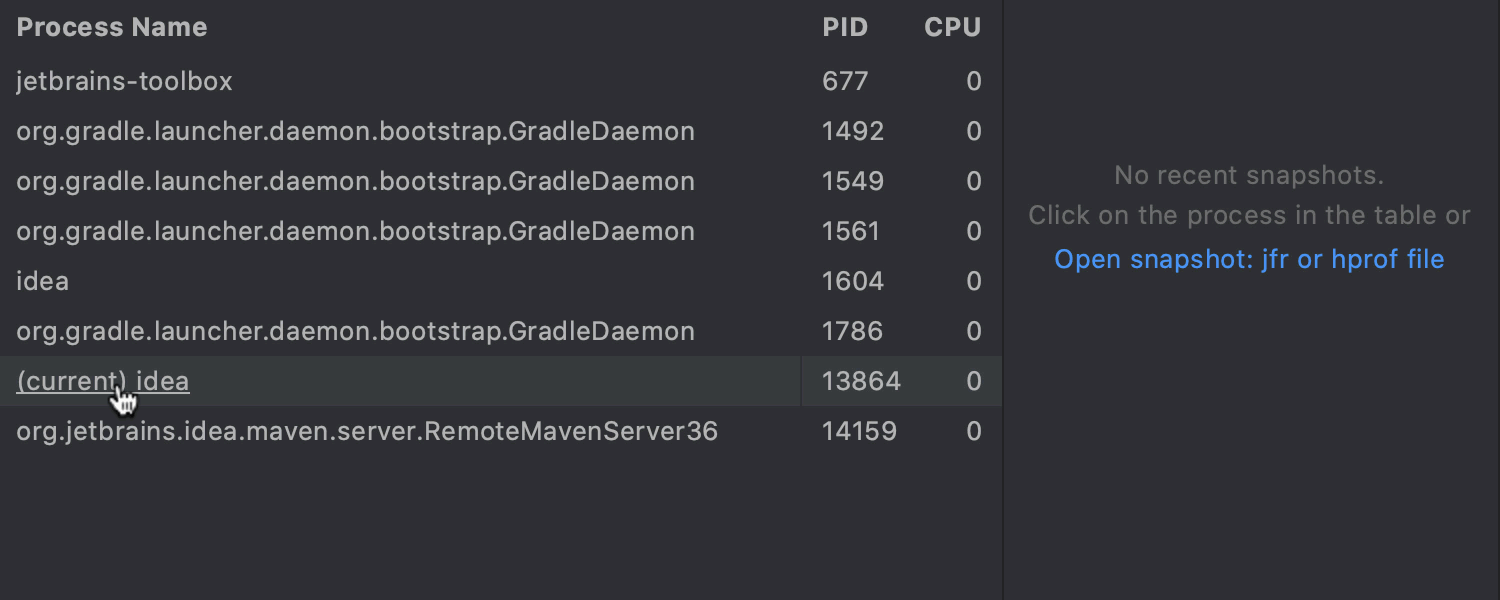This screenshot has height=600, width=1500.
Task: Sort the table by PID column header
Action: [846, 27]
